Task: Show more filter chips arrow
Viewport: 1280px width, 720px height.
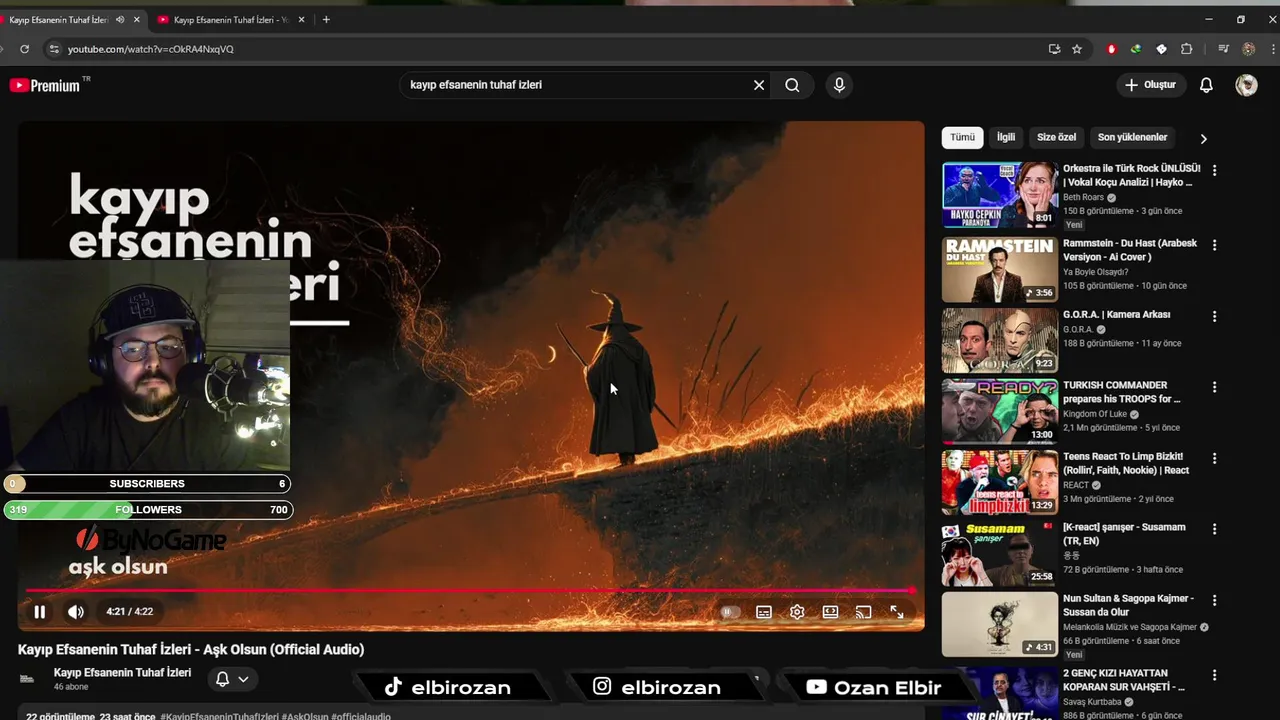Action: click(x=1203, y=139)
